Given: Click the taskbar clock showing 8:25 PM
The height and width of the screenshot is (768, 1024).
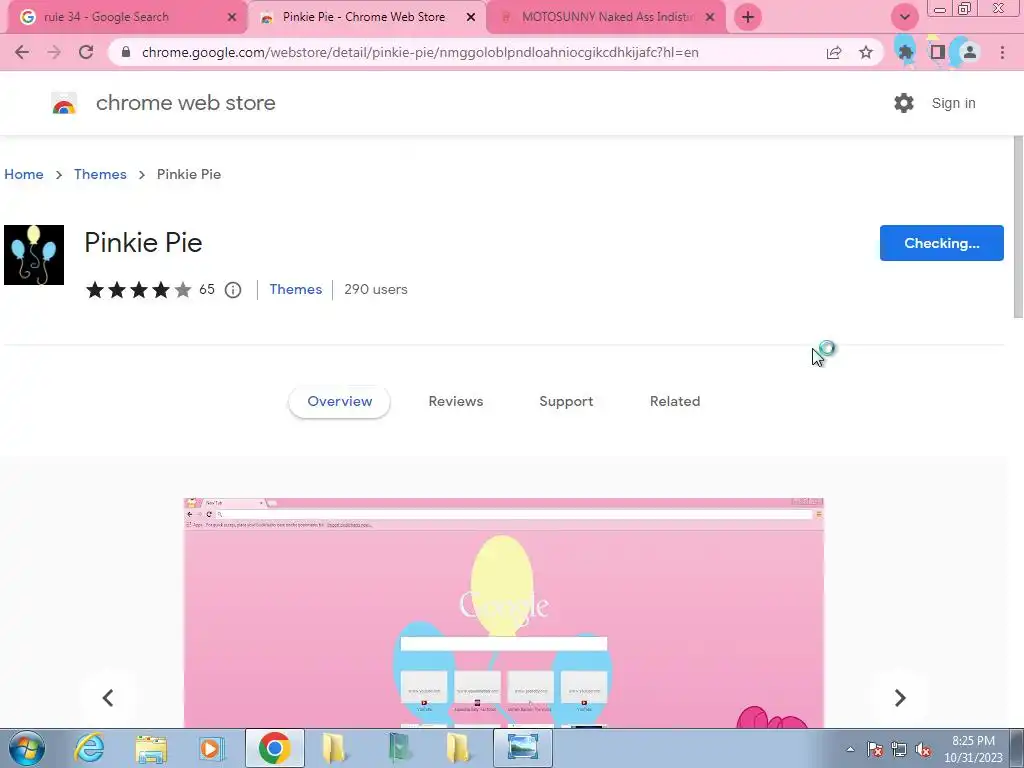Looking at the screenshot, I should (x=973, y=749).
